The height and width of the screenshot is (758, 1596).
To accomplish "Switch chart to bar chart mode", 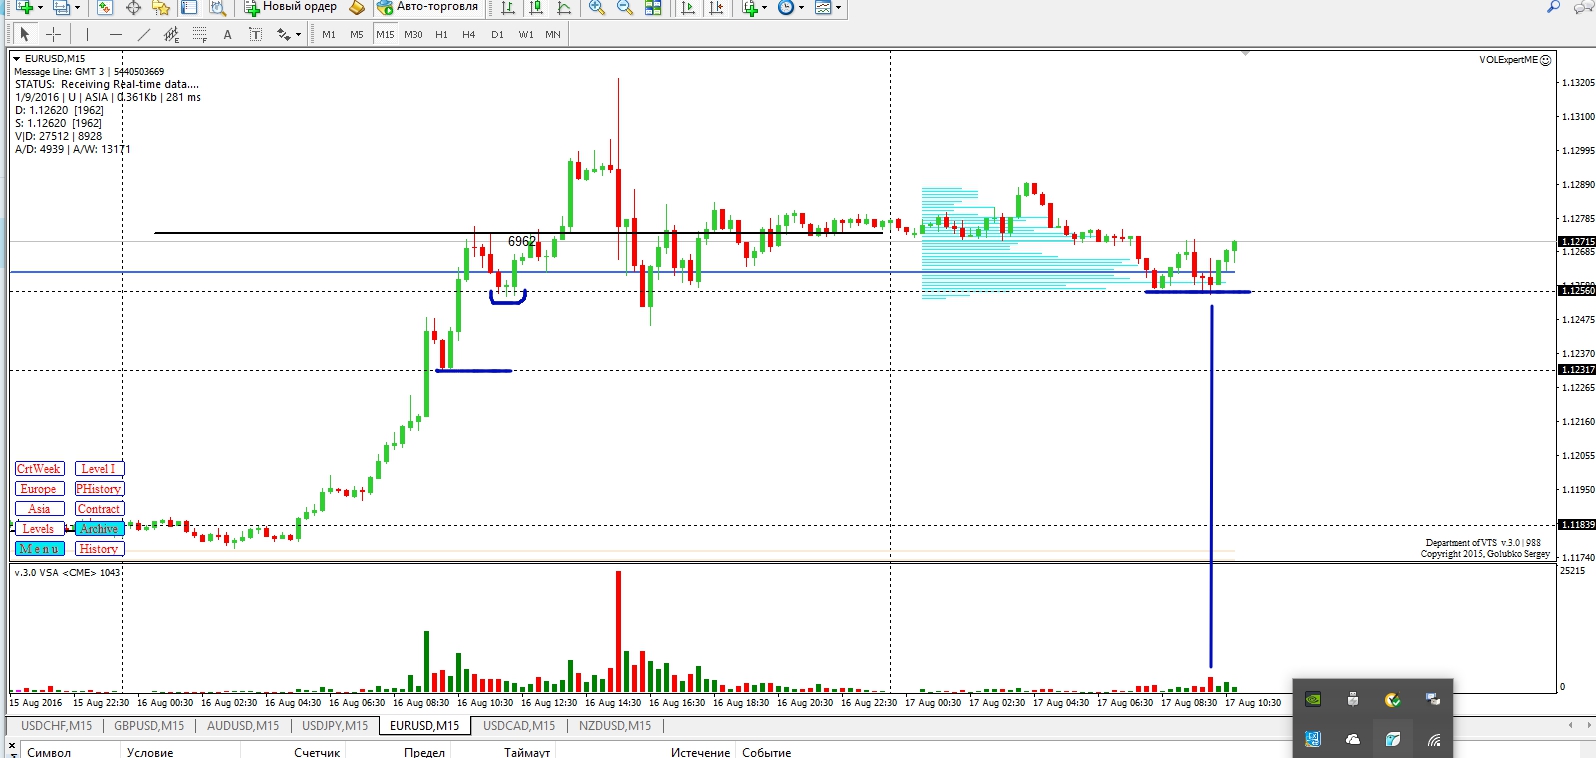I will [x=508, y=7].
